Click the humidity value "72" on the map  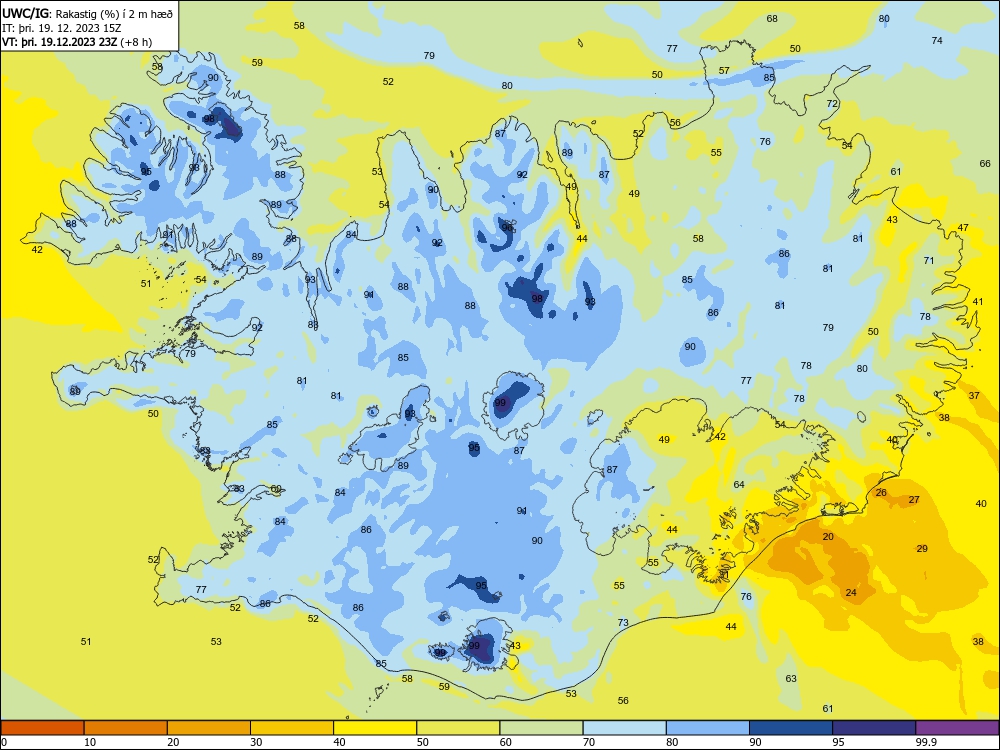tap(832, 103)
